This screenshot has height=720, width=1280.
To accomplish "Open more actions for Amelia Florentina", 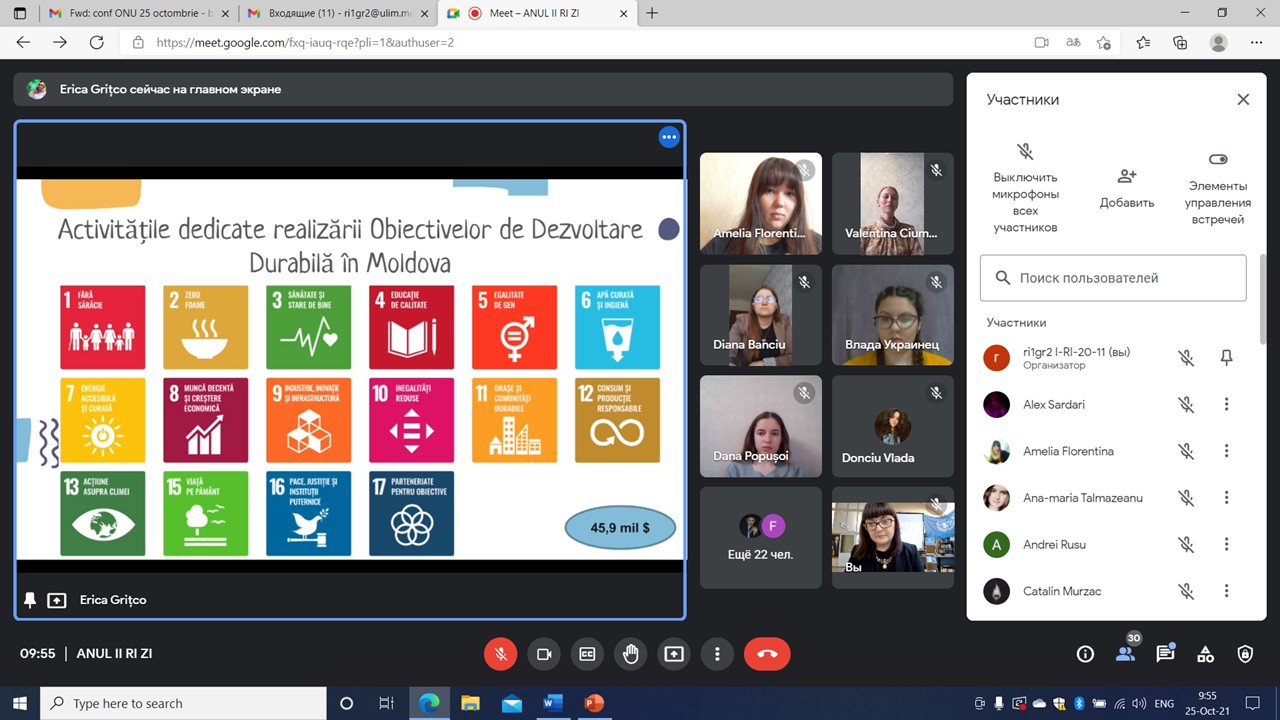I will click(x=1227, y=451).
